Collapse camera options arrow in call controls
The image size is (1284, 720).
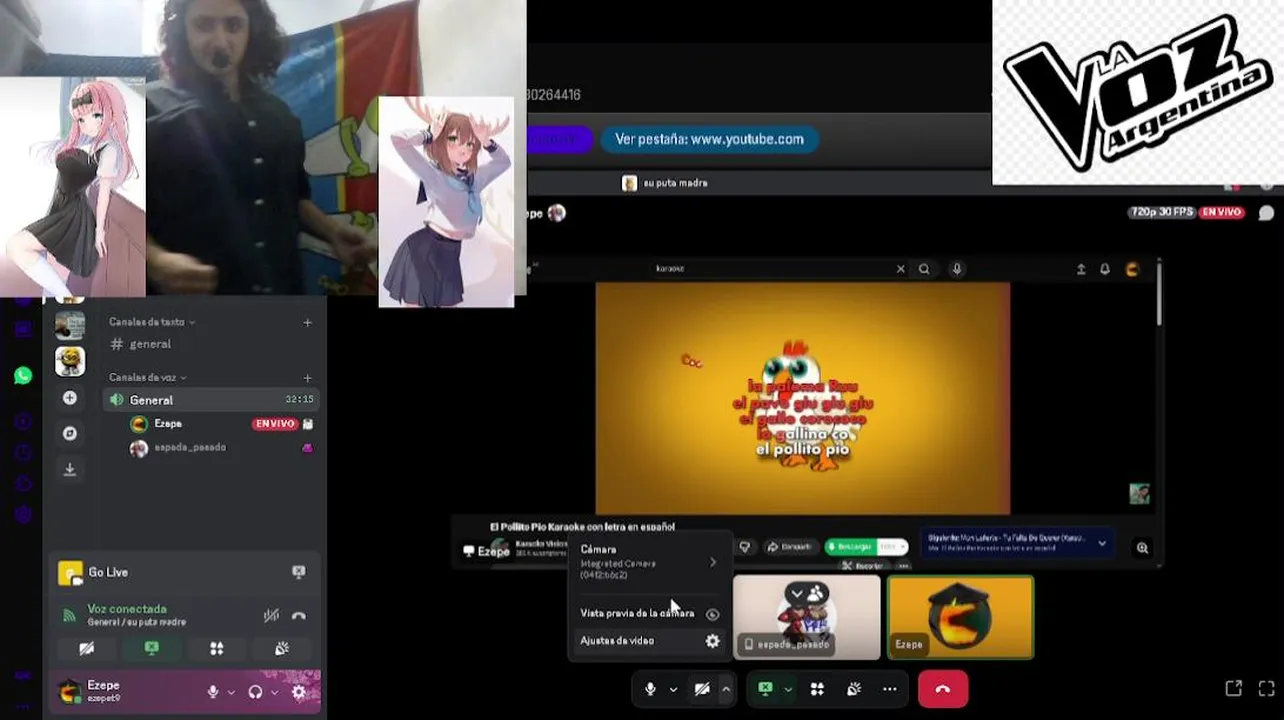(725, 689)
